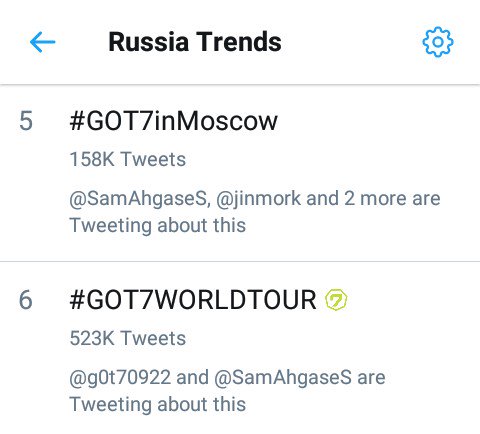Viewport: 480px width, 434px height.
Task: Open @jinmork mention in trend five
Action: coord(259,199)
